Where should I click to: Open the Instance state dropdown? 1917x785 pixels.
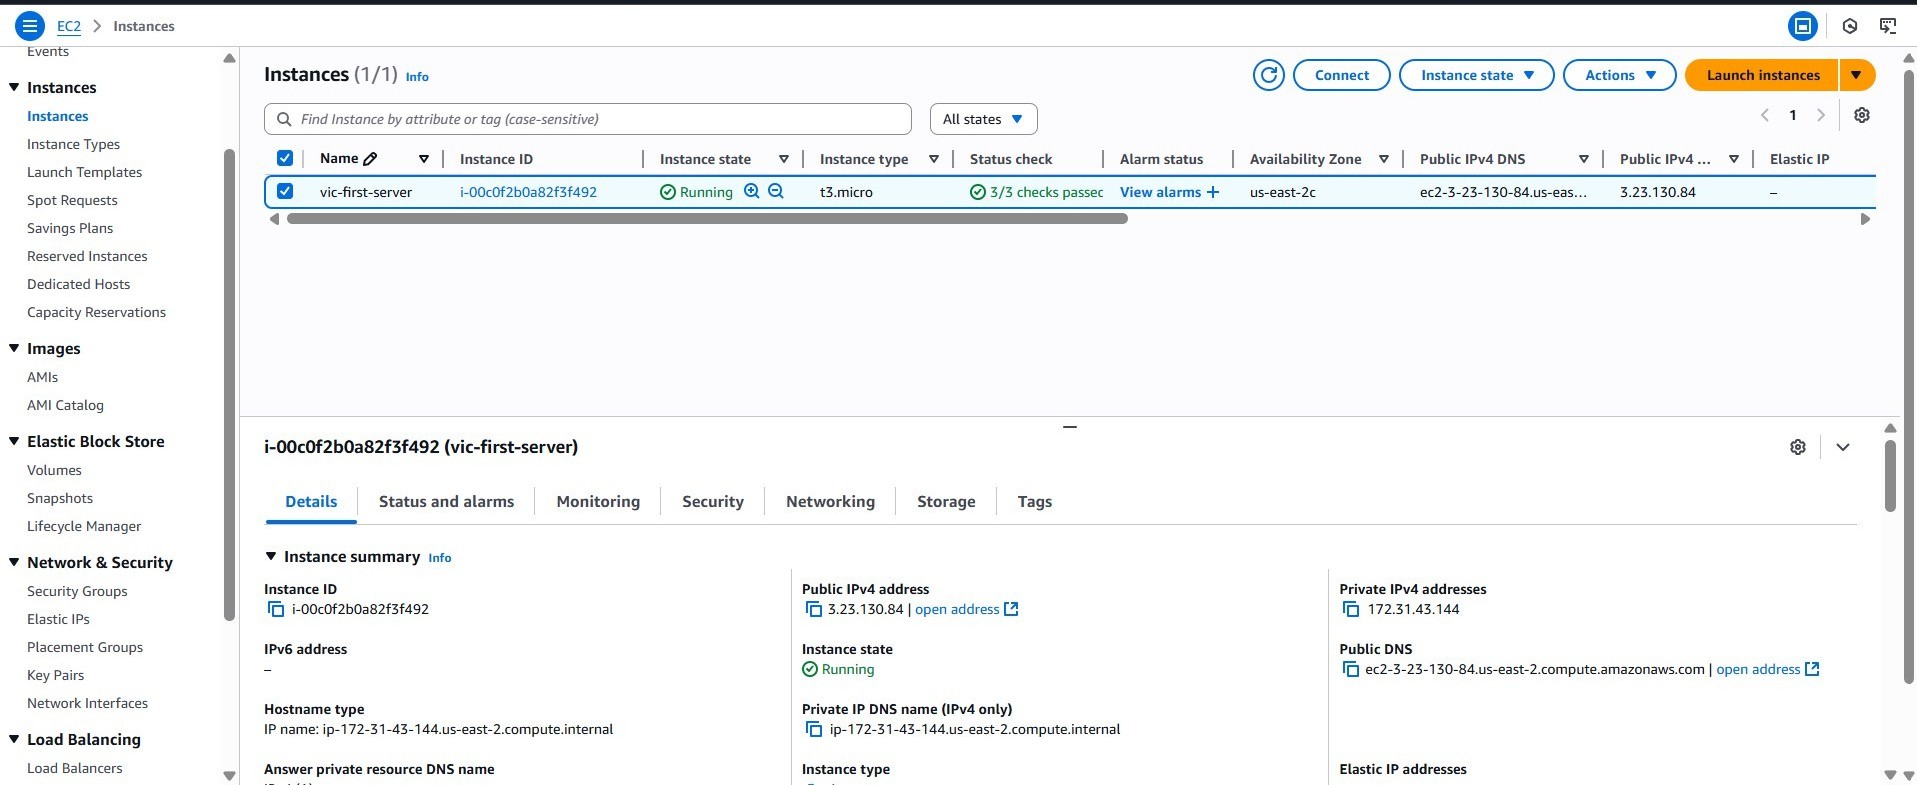1476,75
